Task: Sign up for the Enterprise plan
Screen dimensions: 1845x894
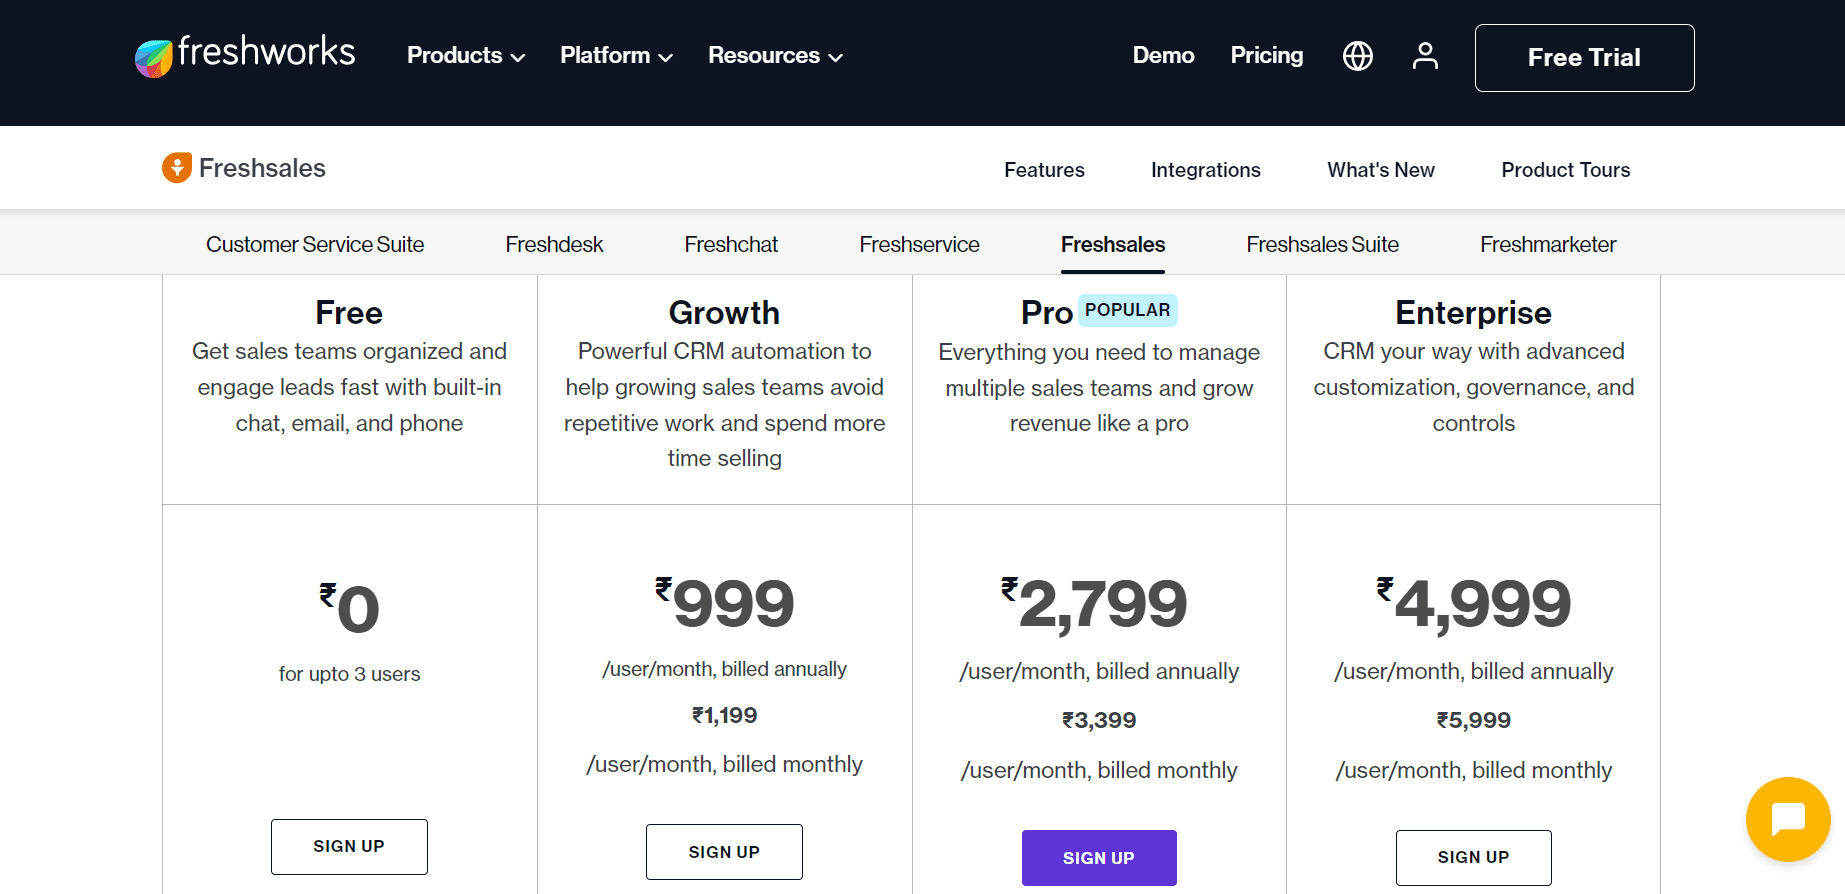Action: pyautogui.click(x=1474, y=858)
